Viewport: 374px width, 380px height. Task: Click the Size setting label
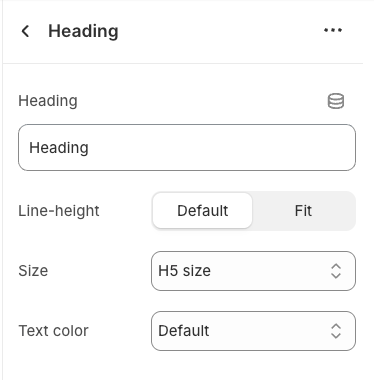[x=33, y=271]
